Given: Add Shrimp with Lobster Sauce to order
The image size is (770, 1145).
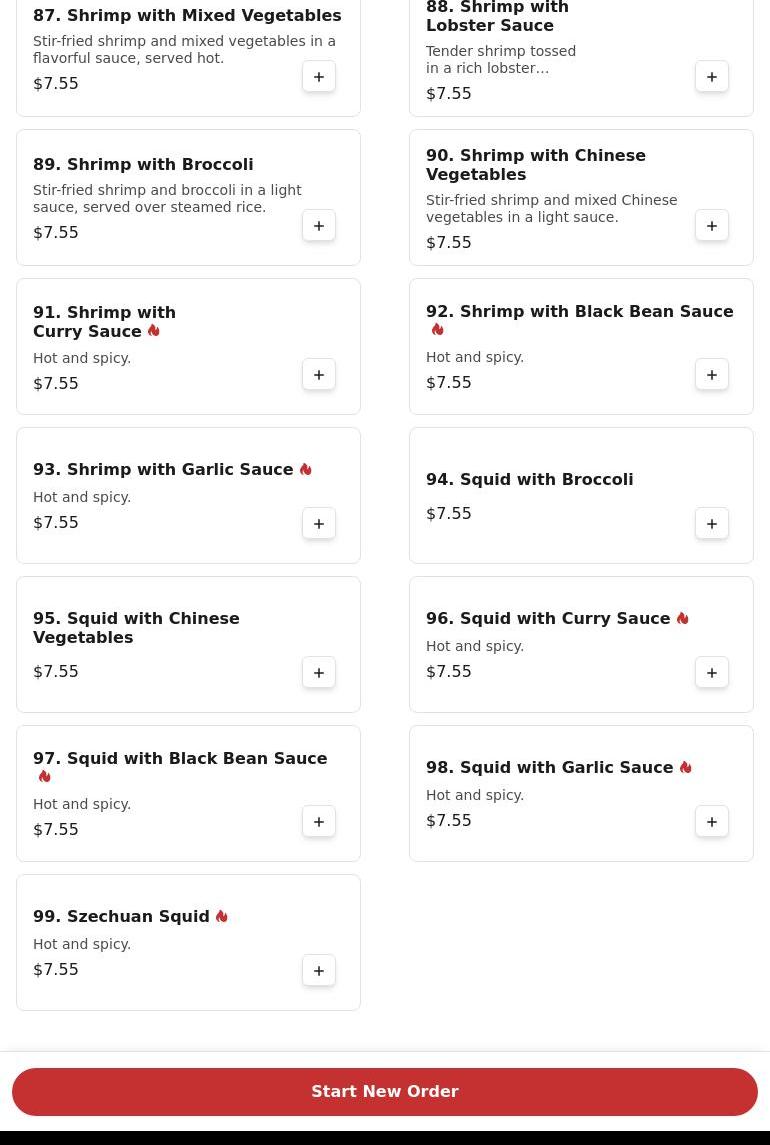Looking at the screenshot, I should tap(712, 77).
